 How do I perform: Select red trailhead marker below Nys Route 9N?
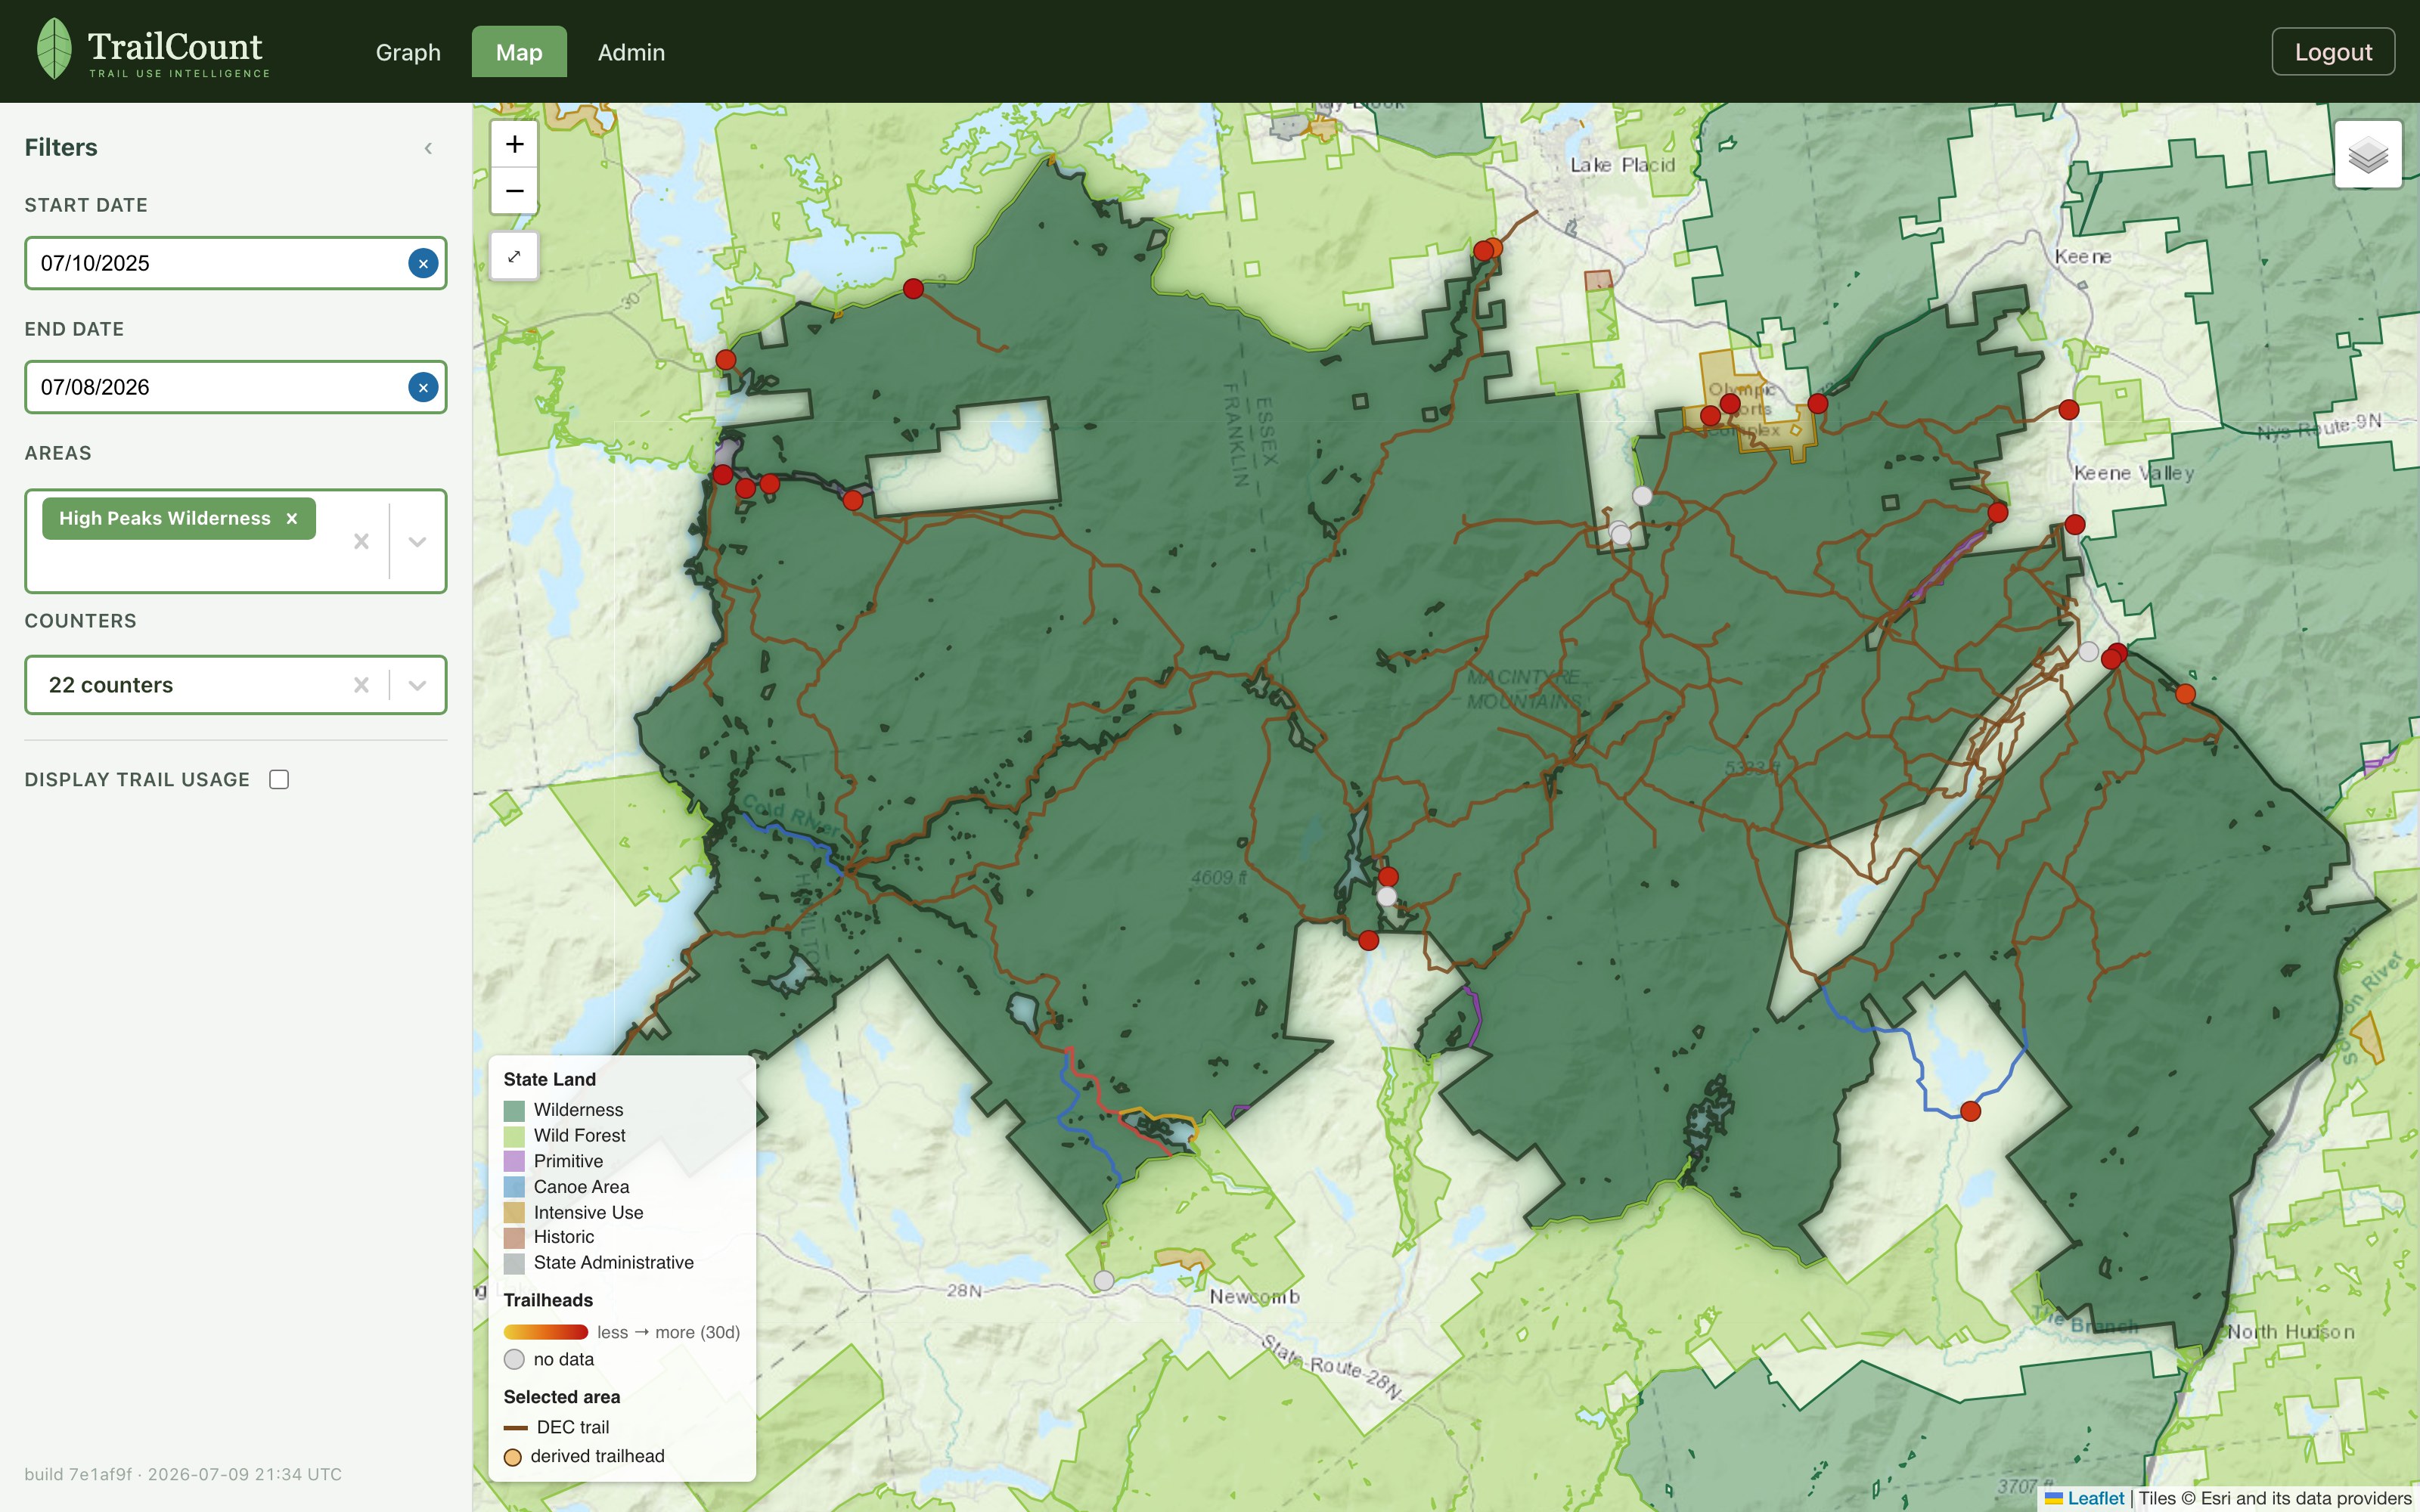pos(2069,409)
